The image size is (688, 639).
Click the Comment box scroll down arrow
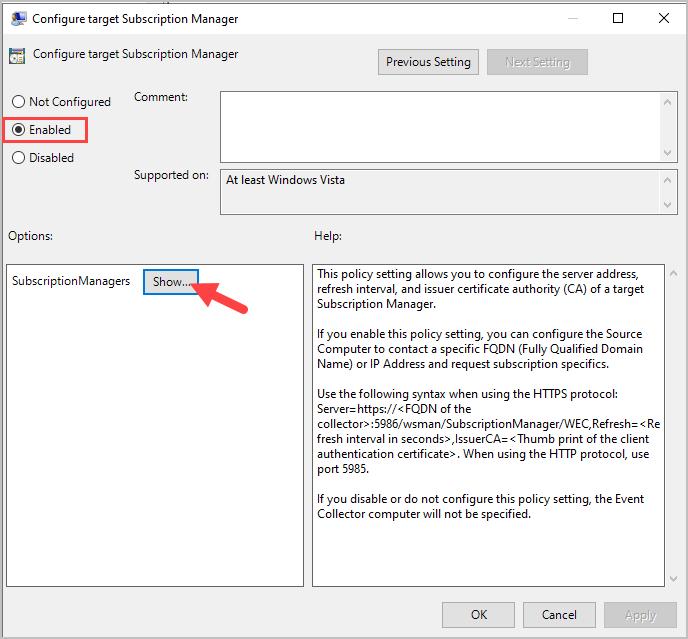coord(668,152)
